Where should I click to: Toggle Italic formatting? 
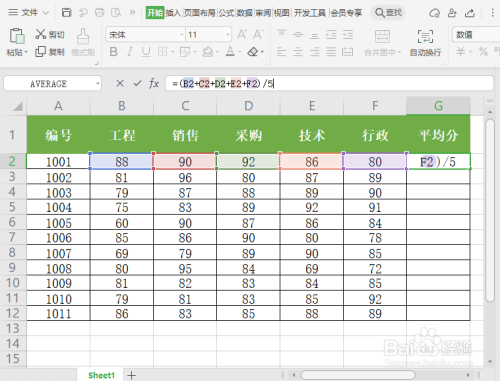[130, 52]
